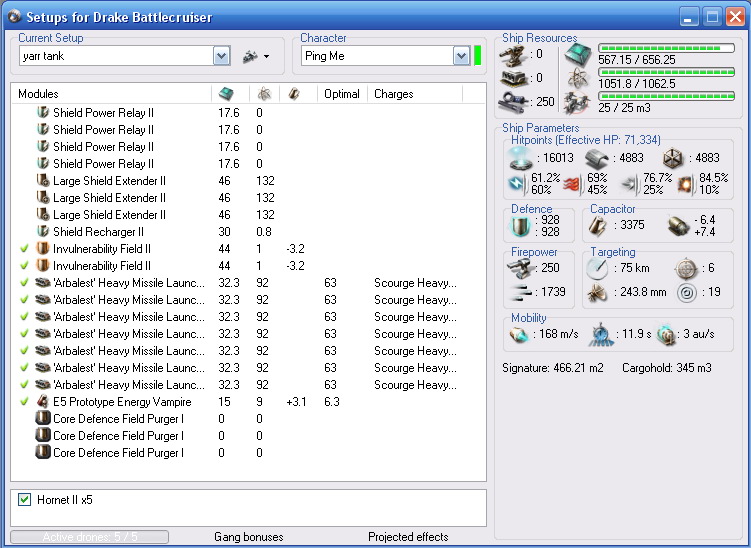Uncheck the Hornet II x5 drones checkbox
The width and height of the screenshot is (751, 548).
(x=25, y=499)
